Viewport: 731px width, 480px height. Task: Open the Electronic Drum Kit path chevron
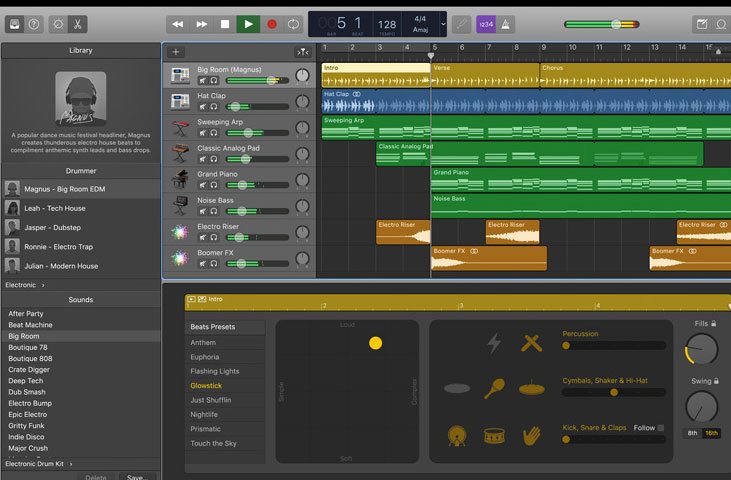tap(71, 463)
